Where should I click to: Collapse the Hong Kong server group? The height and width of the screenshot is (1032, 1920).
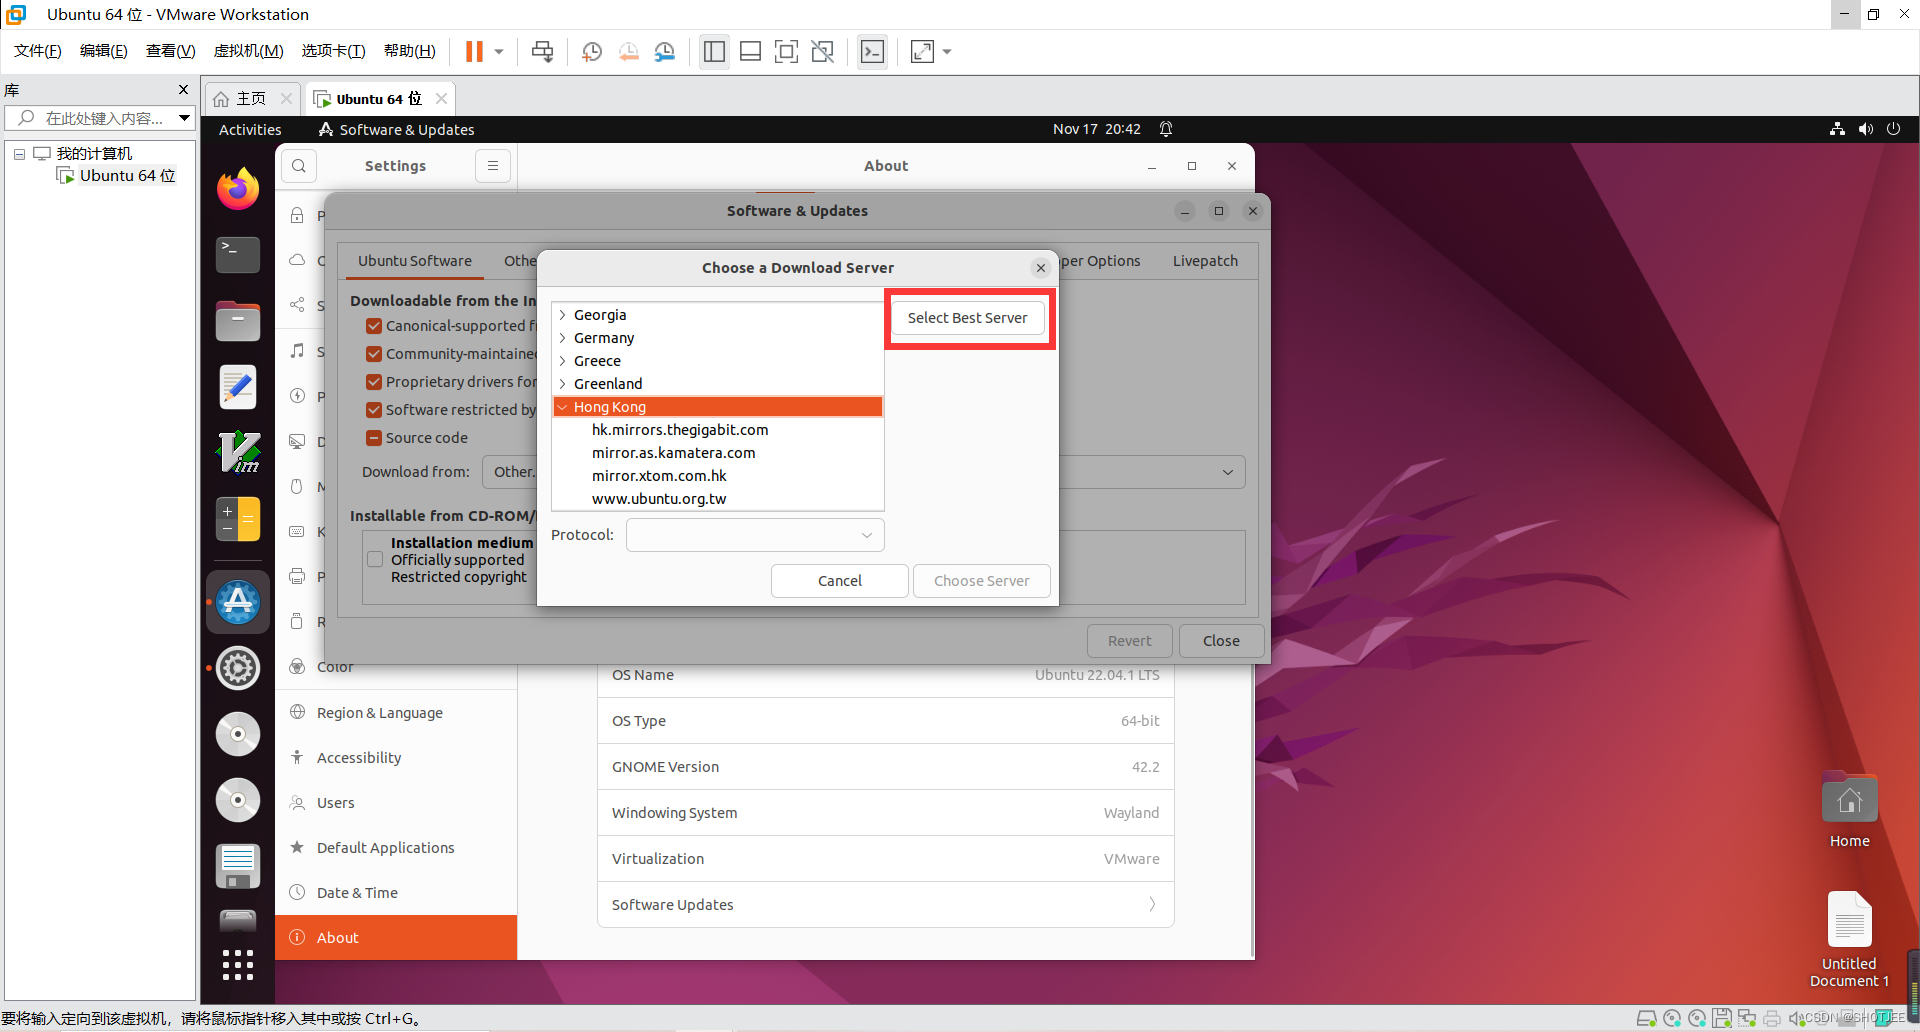point(563,406)
